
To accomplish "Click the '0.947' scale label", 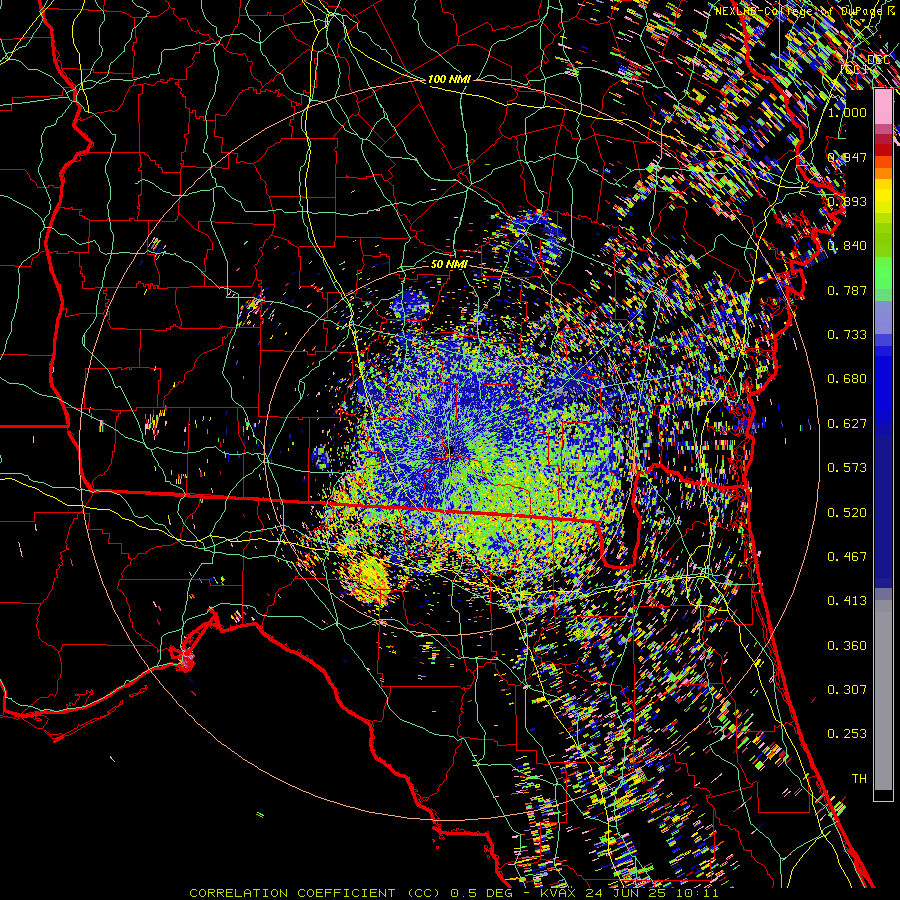I will 847,157.
